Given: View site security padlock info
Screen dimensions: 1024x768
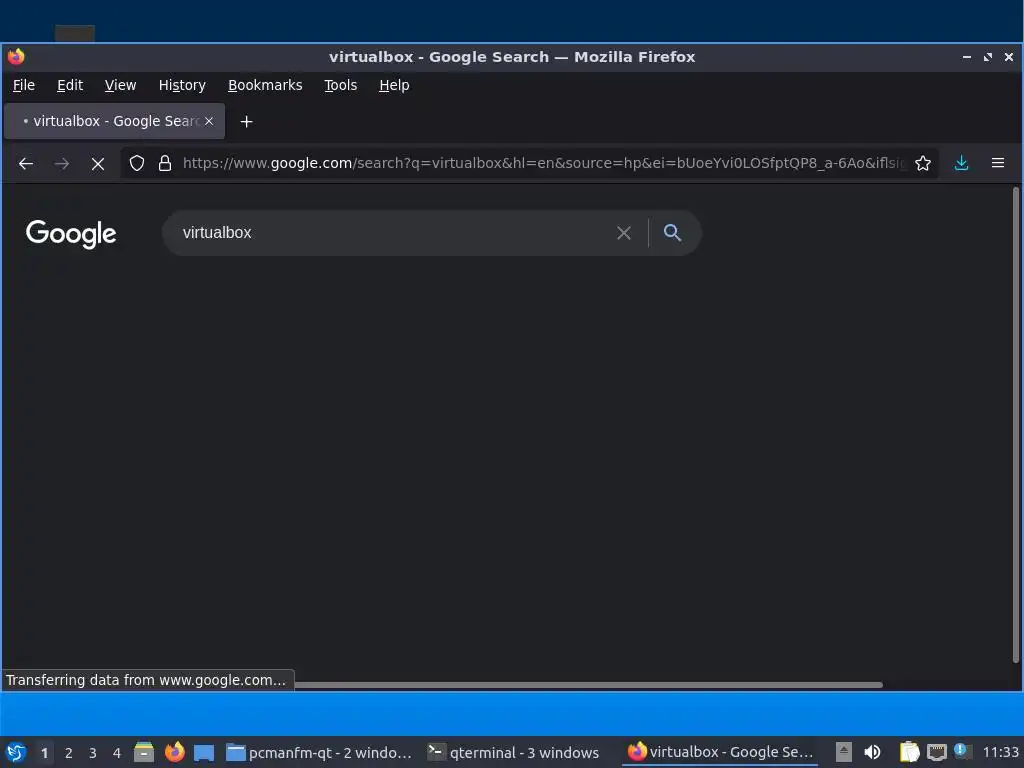Looking at the screenshot, I should pos(165,163).
